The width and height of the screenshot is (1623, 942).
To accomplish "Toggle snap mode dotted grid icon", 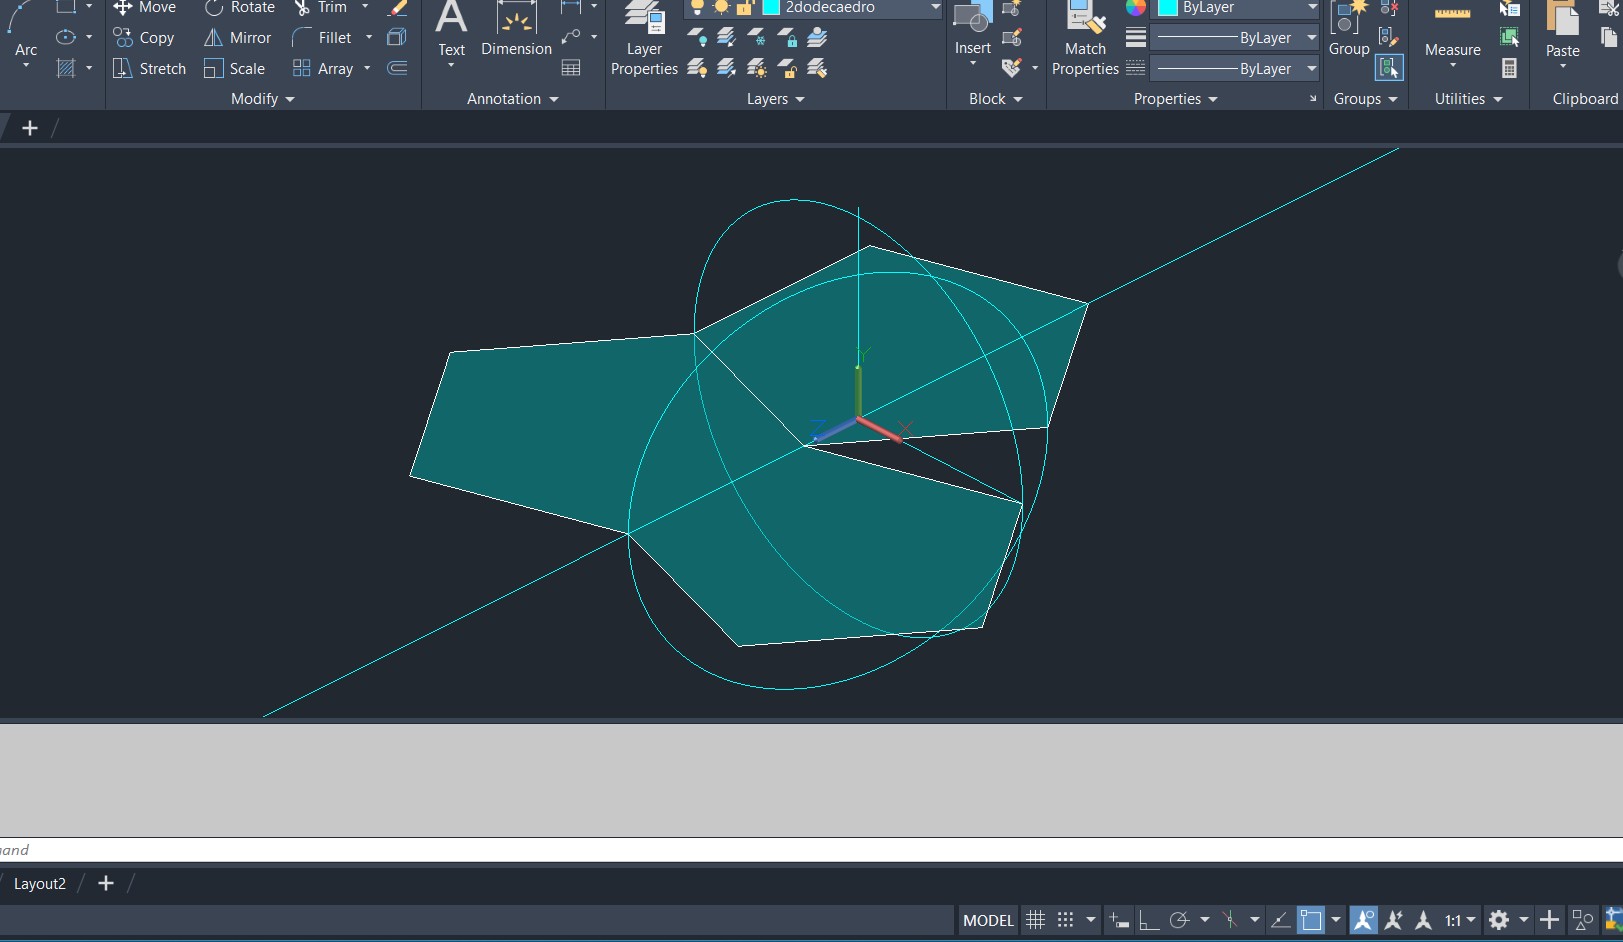I will point(1066,920).
